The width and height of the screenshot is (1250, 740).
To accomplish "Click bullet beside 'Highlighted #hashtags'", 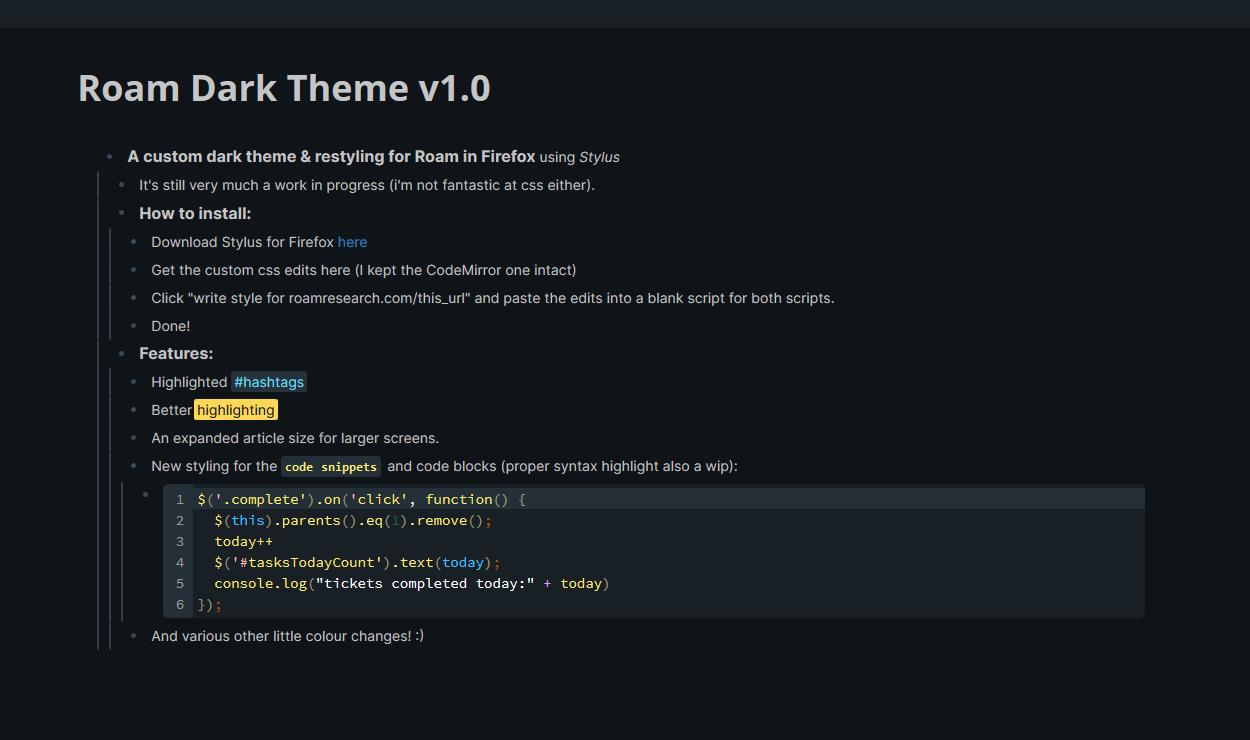I will [133, 382].
